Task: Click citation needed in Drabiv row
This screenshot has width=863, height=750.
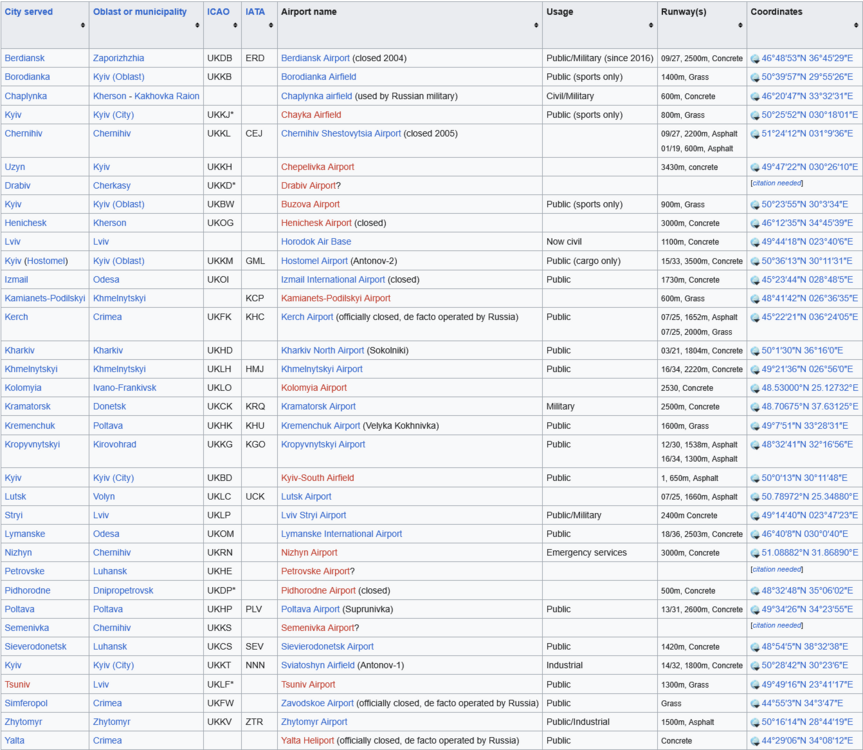Action: coord(777,183)
